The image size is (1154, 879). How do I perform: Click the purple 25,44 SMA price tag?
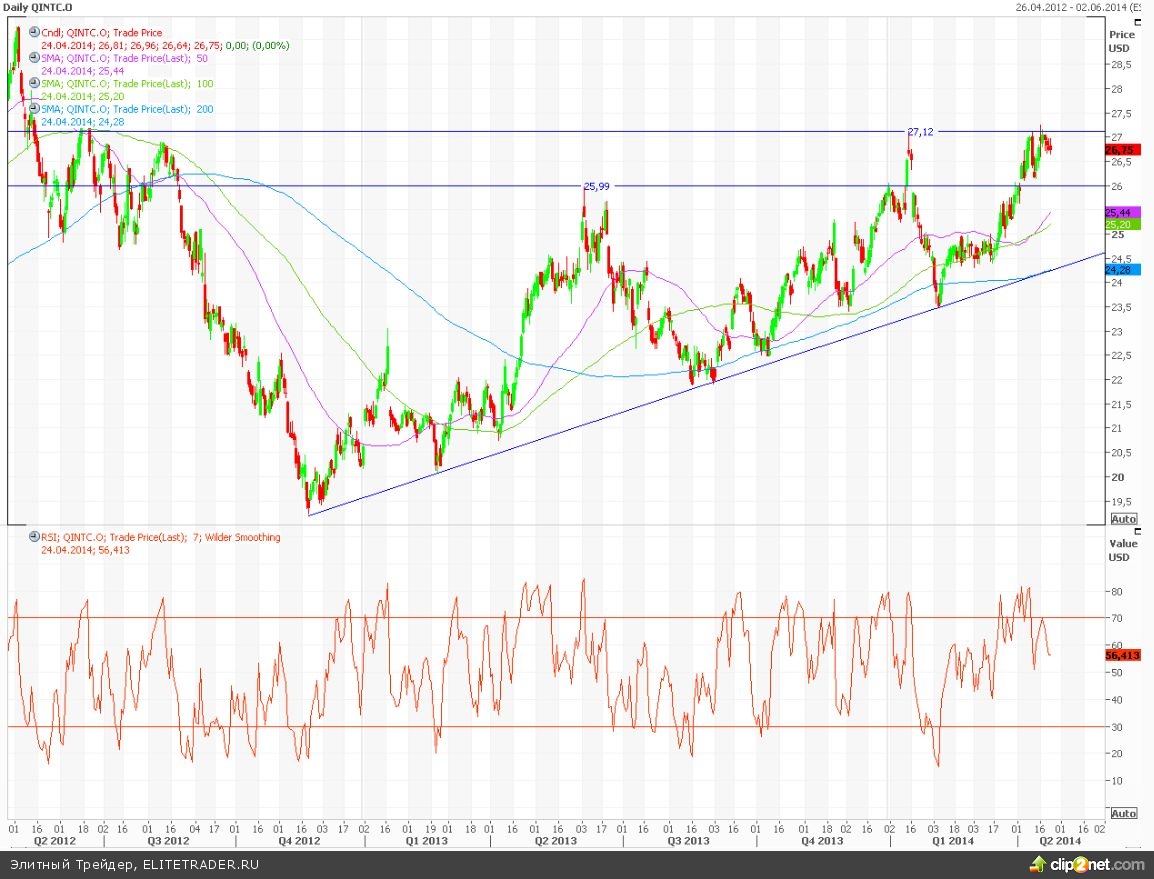[x=1120, y=213]
